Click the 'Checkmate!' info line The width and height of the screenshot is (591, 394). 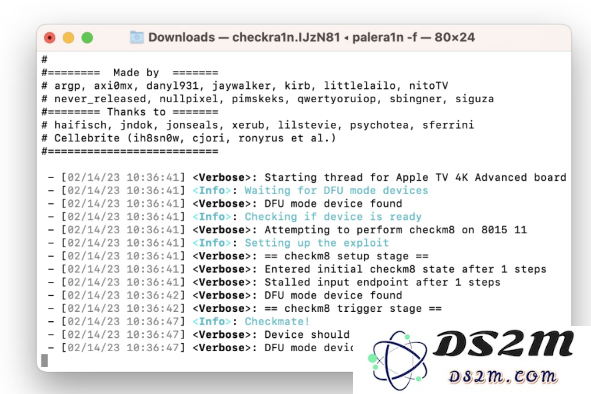pos(179,322)
